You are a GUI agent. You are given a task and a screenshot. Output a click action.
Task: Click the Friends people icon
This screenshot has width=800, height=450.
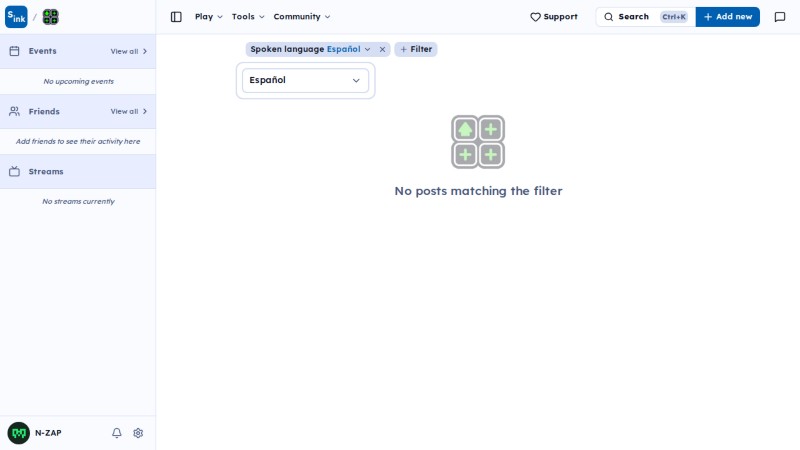[x=14, y=111]
